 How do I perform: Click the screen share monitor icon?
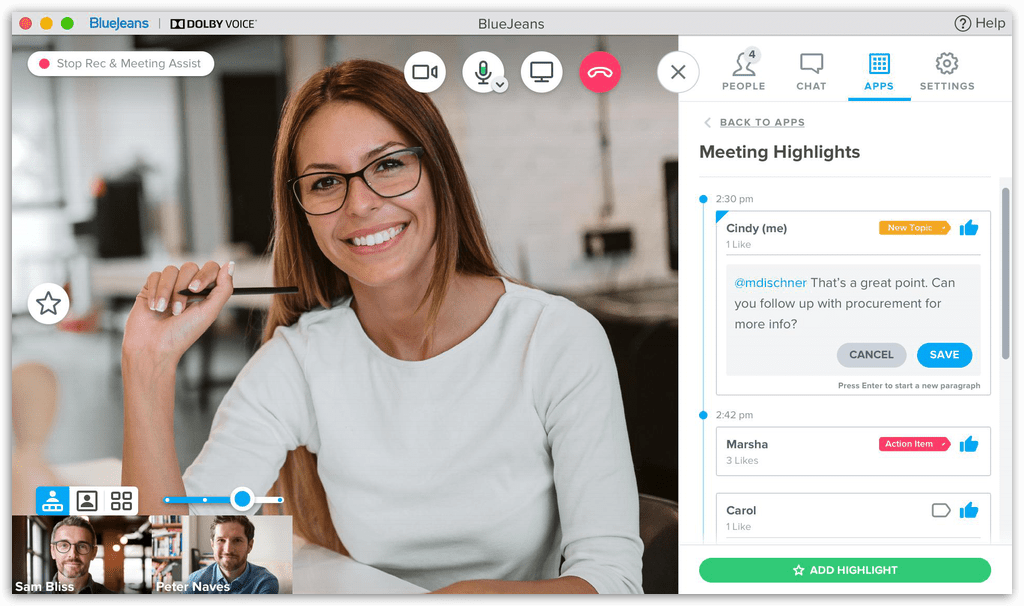pos(541,72)
